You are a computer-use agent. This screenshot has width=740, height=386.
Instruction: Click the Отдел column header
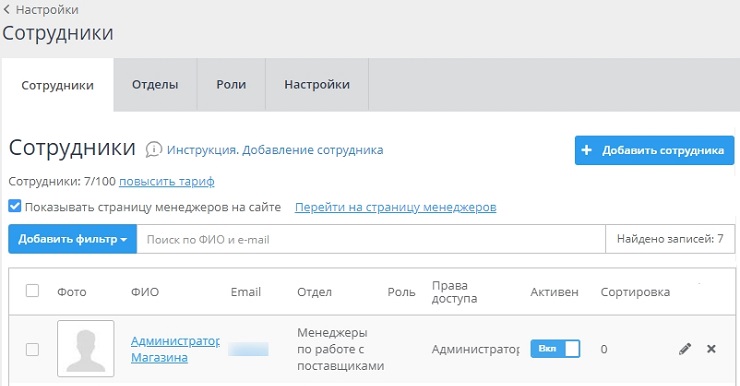(x=314, y=292)
